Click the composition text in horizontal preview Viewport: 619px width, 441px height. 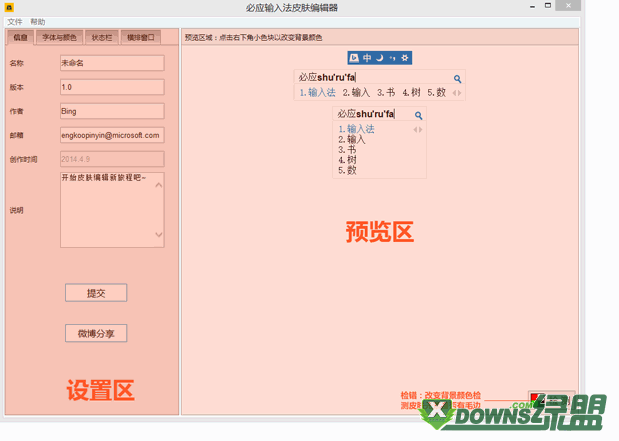pyautogui.click(x=327, y=77)
